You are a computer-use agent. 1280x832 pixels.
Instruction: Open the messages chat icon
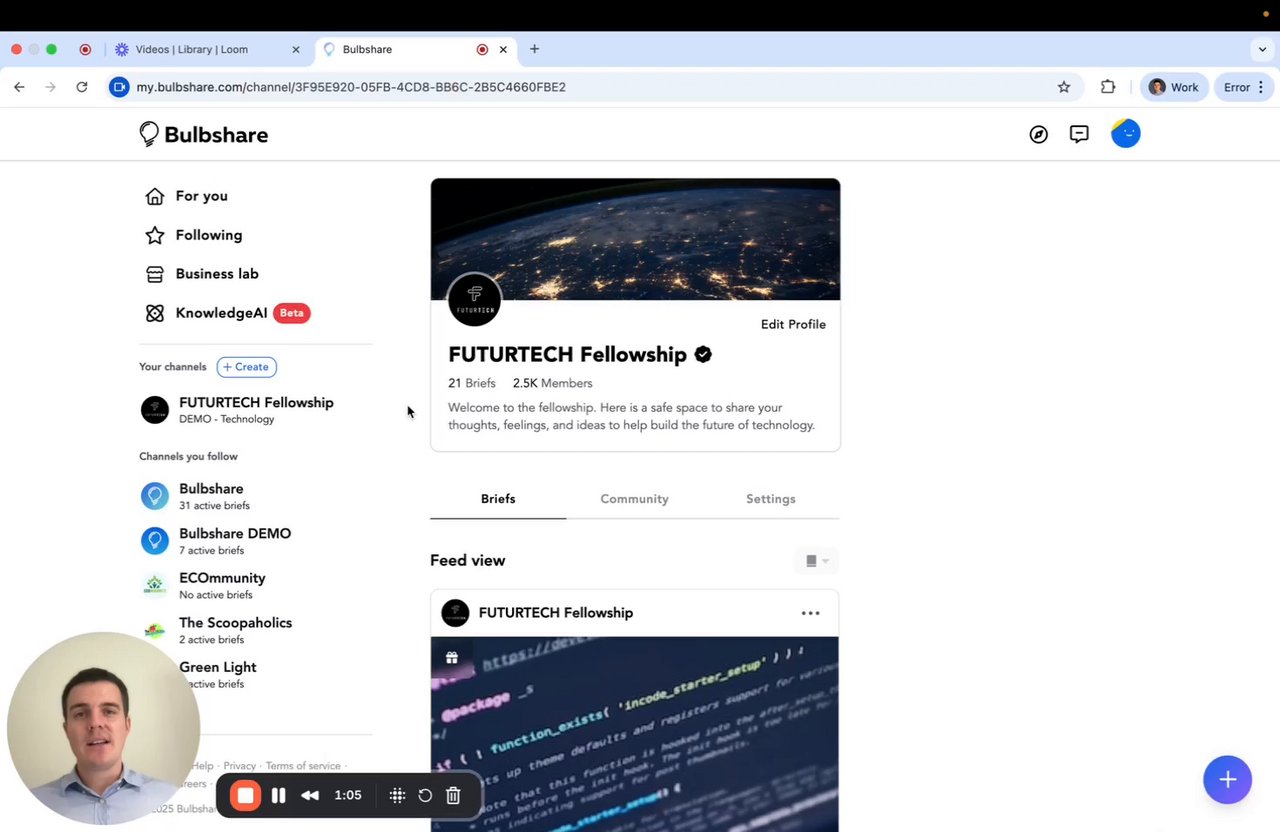click(x=1079, y=134)
